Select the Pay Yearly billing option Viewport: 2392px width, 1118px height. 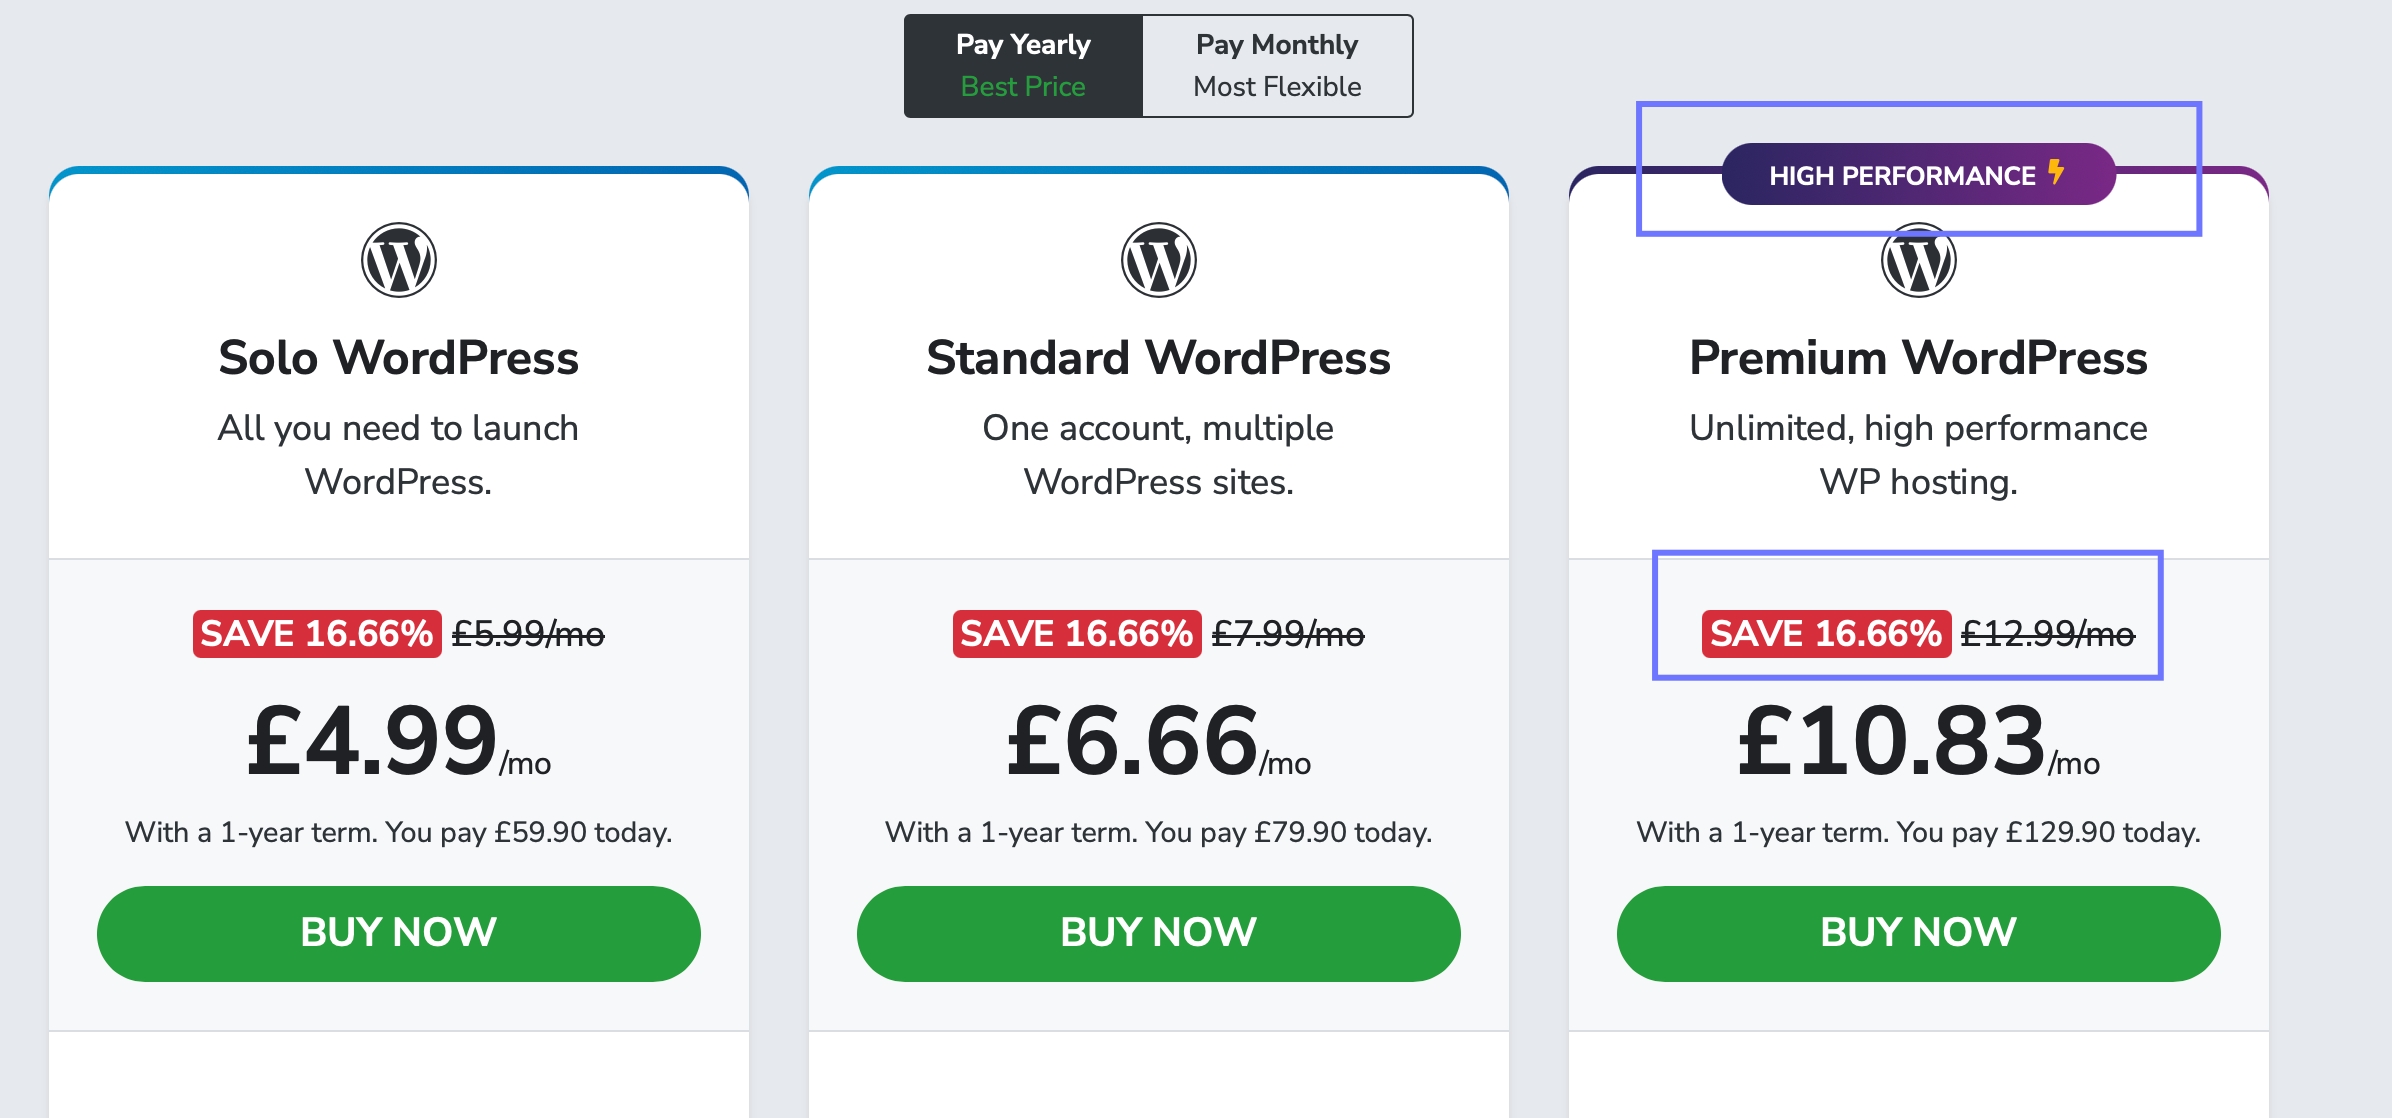pos(1023,66)
